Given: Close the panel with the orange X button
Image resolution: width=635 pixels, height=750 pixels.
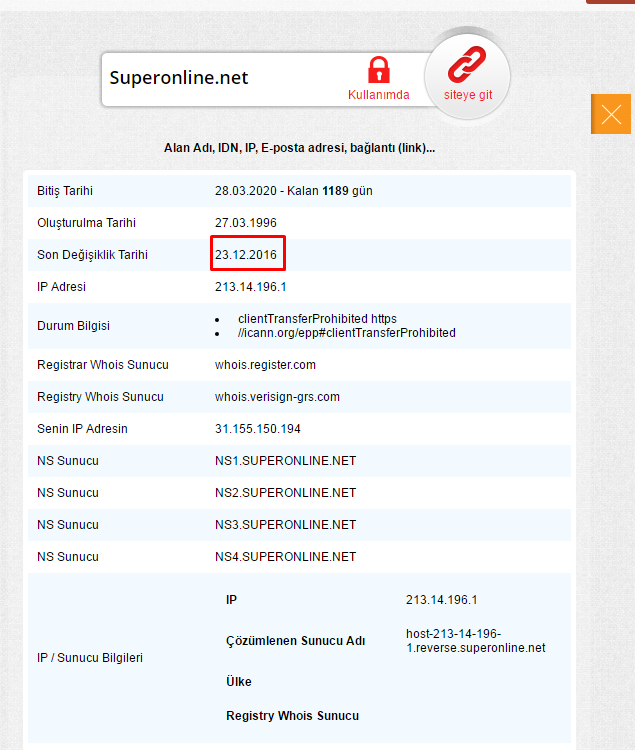Looking at the screenshot, I should [x=611, y=114].
